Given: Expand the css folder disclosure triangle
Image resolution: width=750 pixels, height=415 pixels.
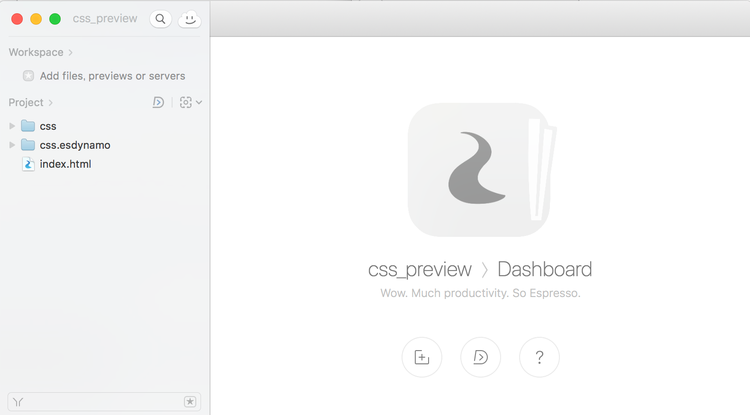Looking at the screenshot, I should pyautogui.click(x=12, y=126).
